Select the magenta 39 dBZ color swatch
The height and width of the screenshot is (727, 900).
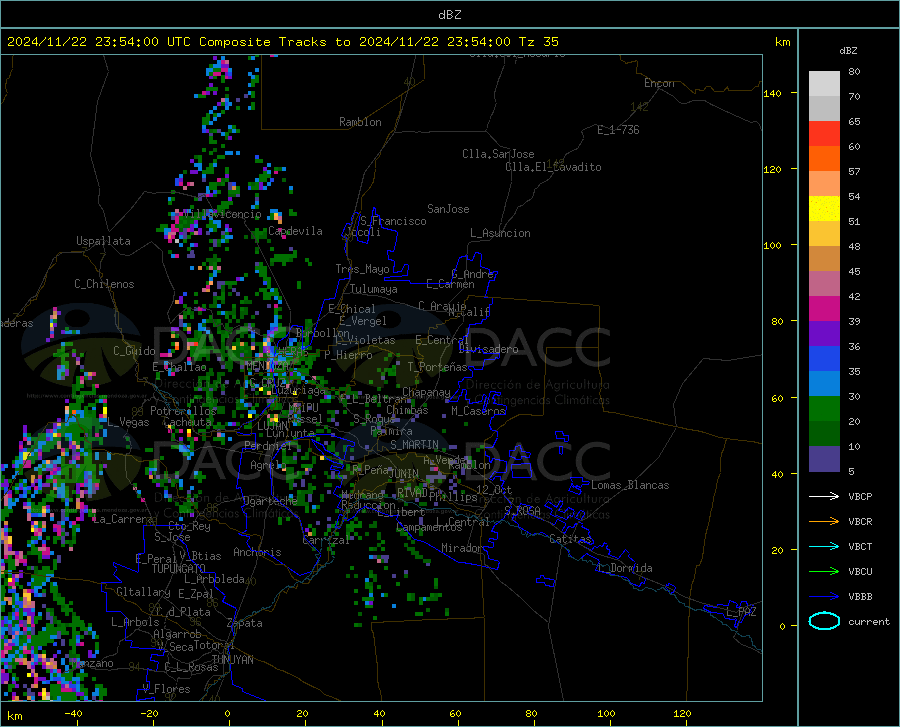tap(824, 309)
